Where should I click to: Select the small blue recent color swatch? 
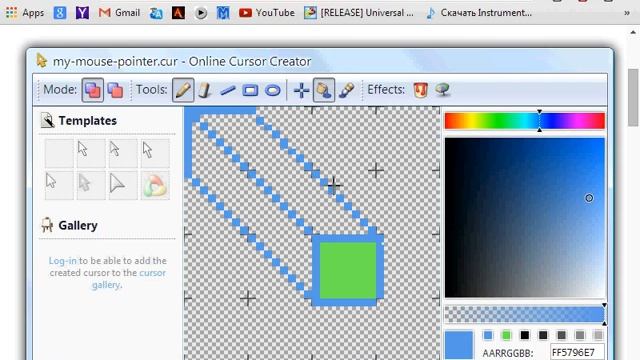(488, 336)
